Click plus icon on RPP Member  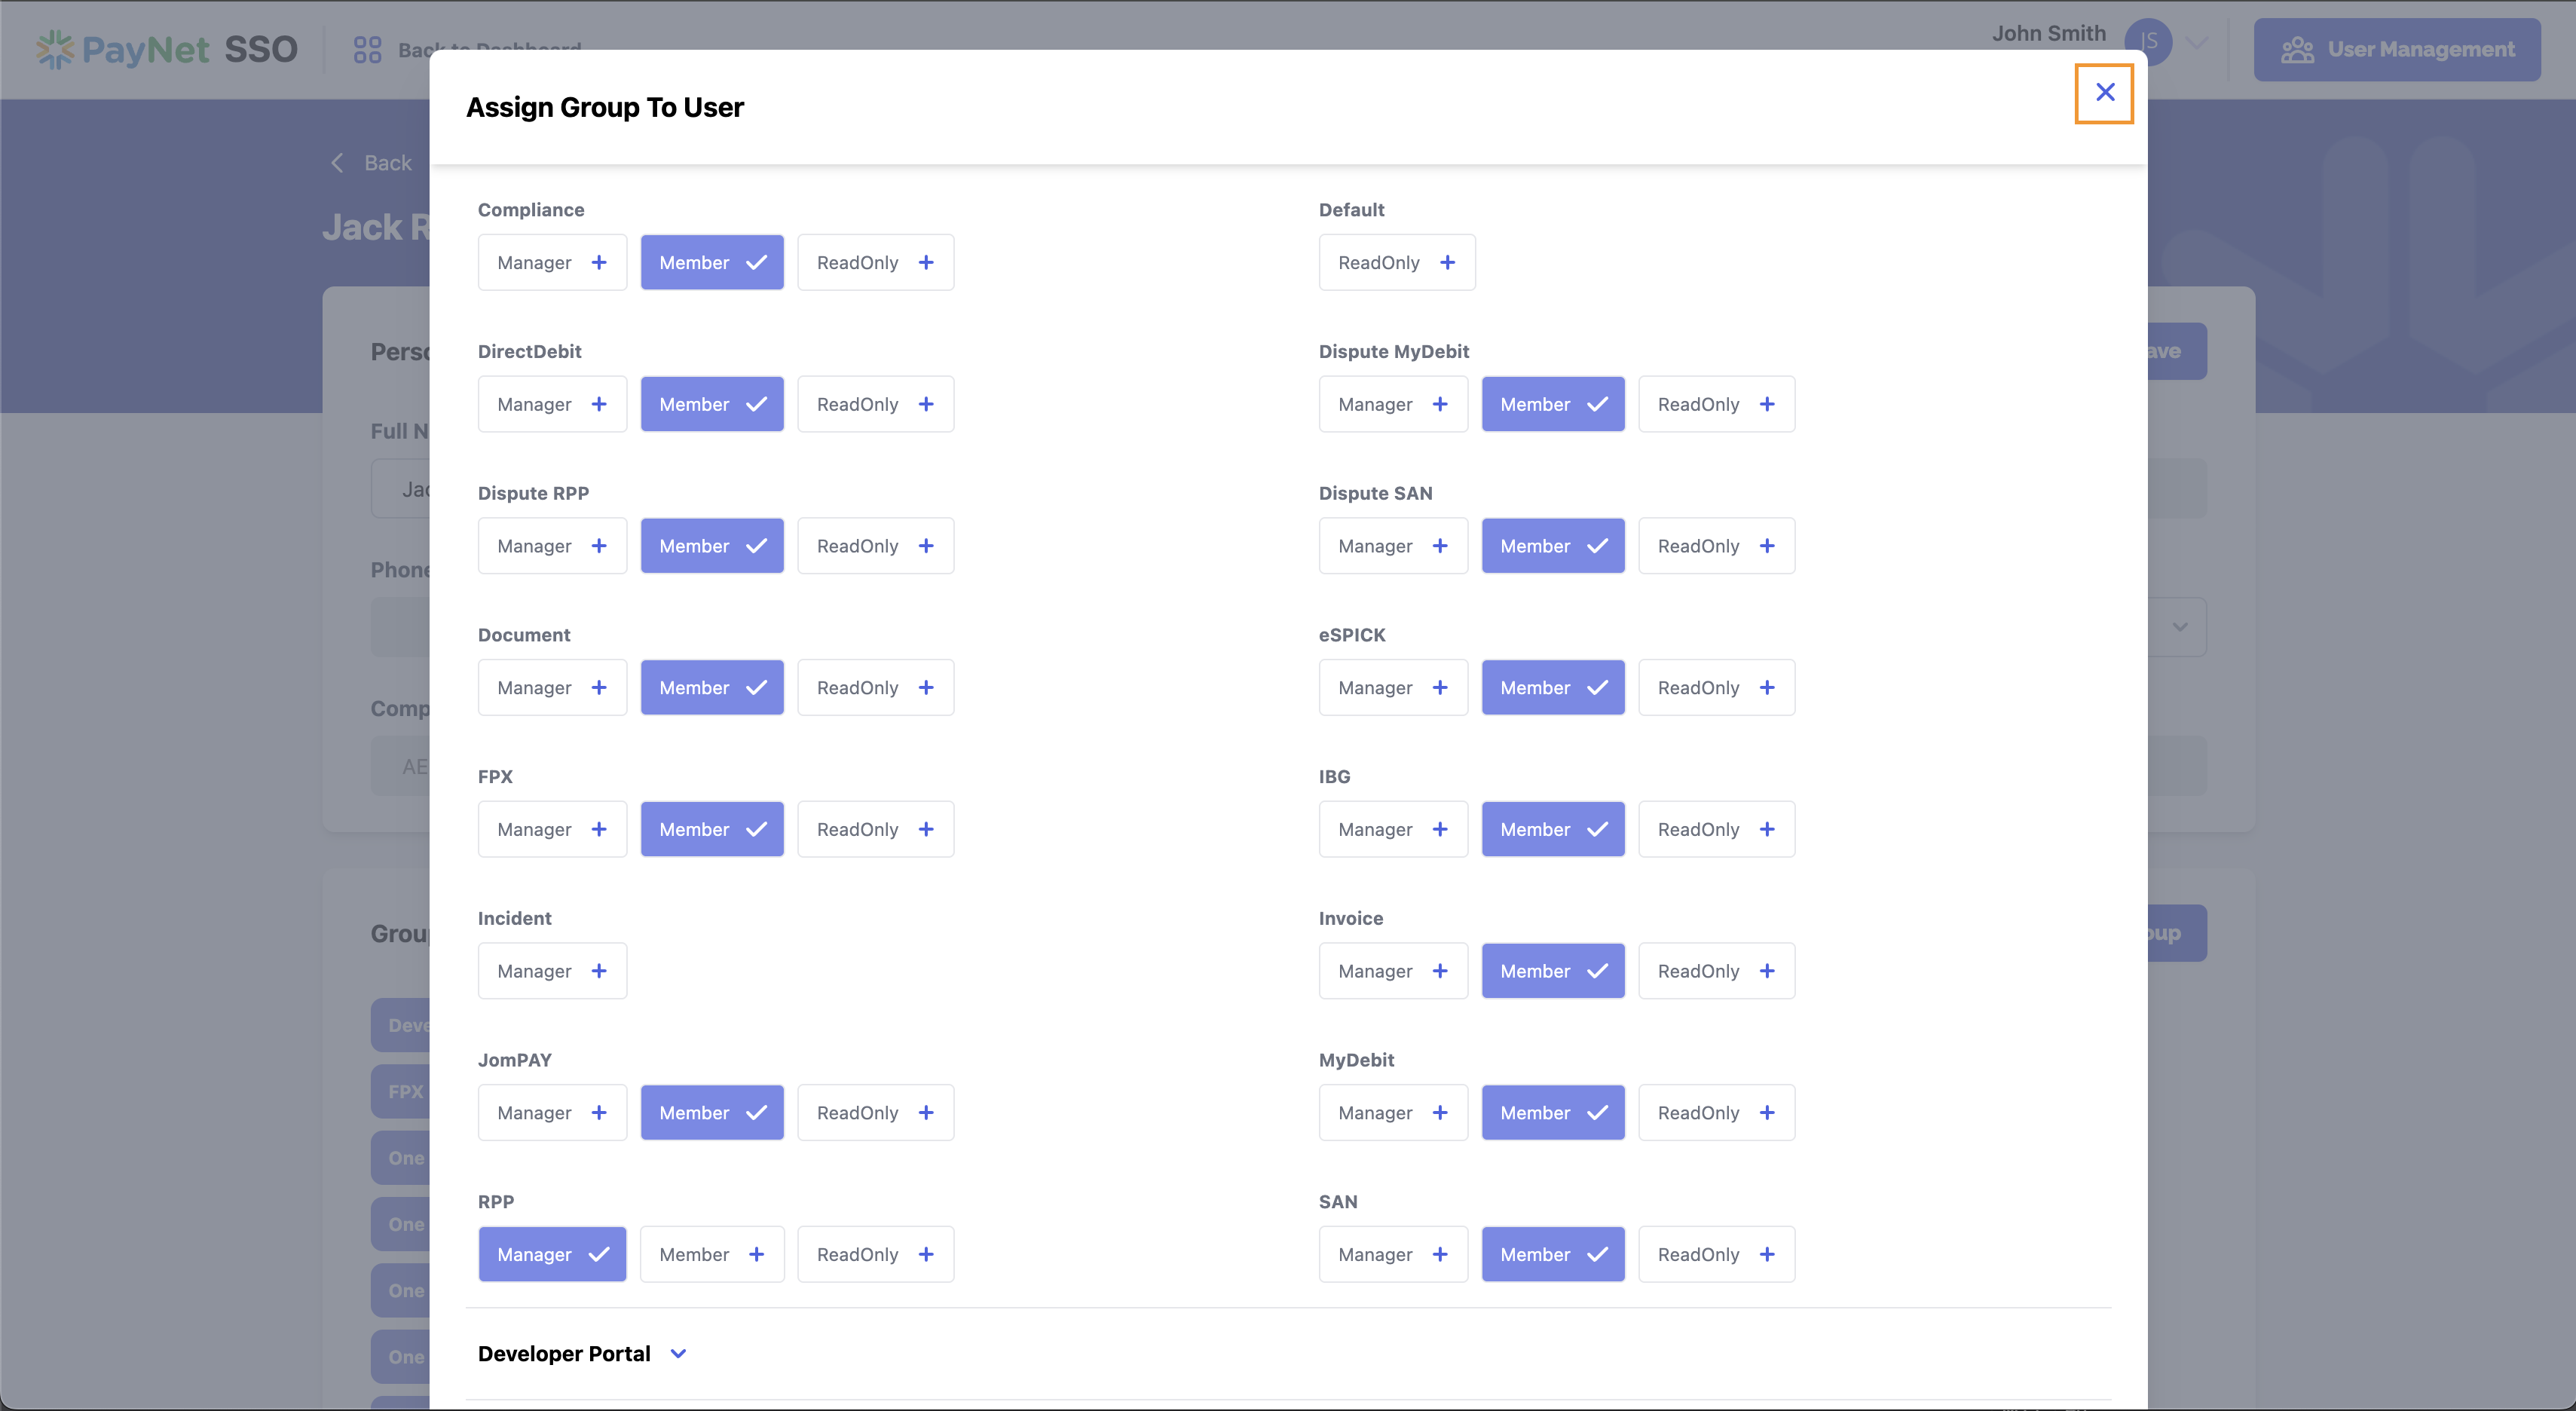click(756, 1254)
